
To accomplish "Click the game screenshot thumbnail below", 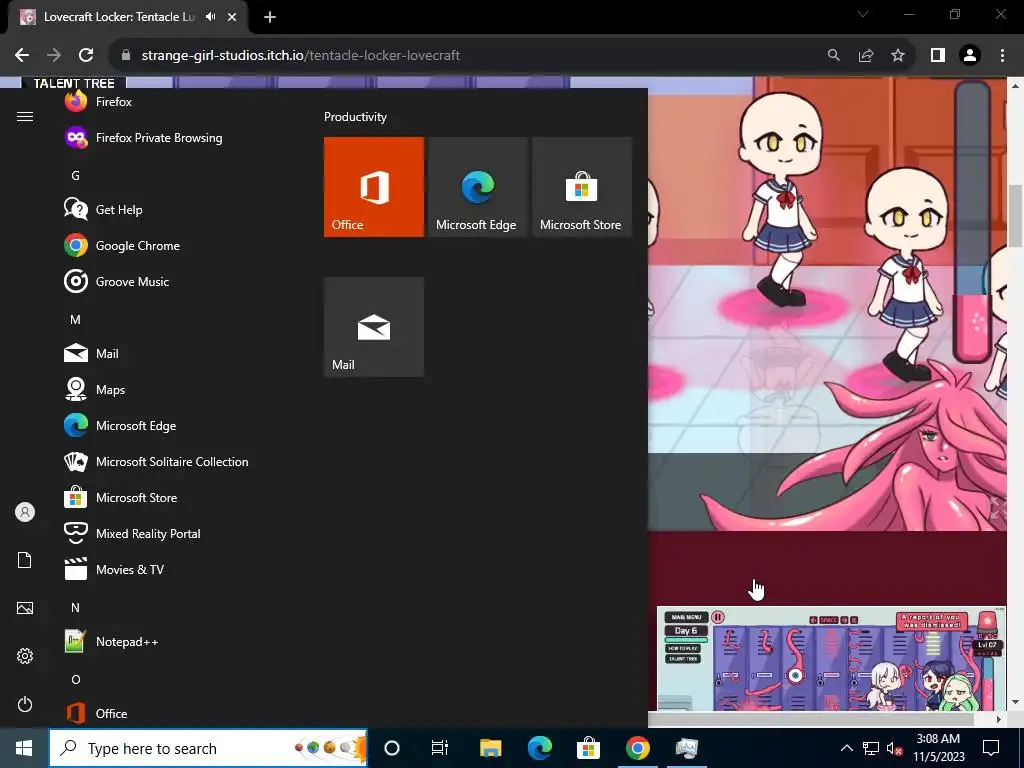I will (831, 658).
